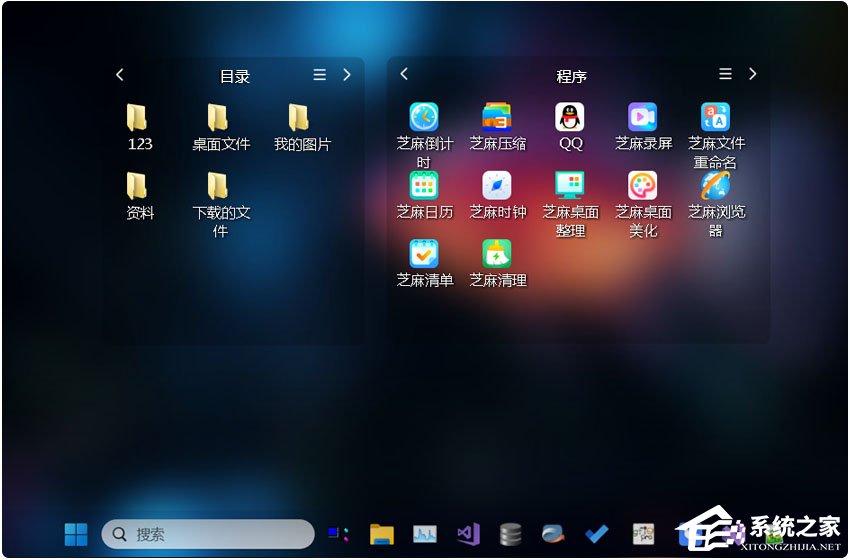Image resolution: width=850 pixels, height=560 pixels.
Task: Click the 搜索 taskbar search box
Action: coord(208,534)
